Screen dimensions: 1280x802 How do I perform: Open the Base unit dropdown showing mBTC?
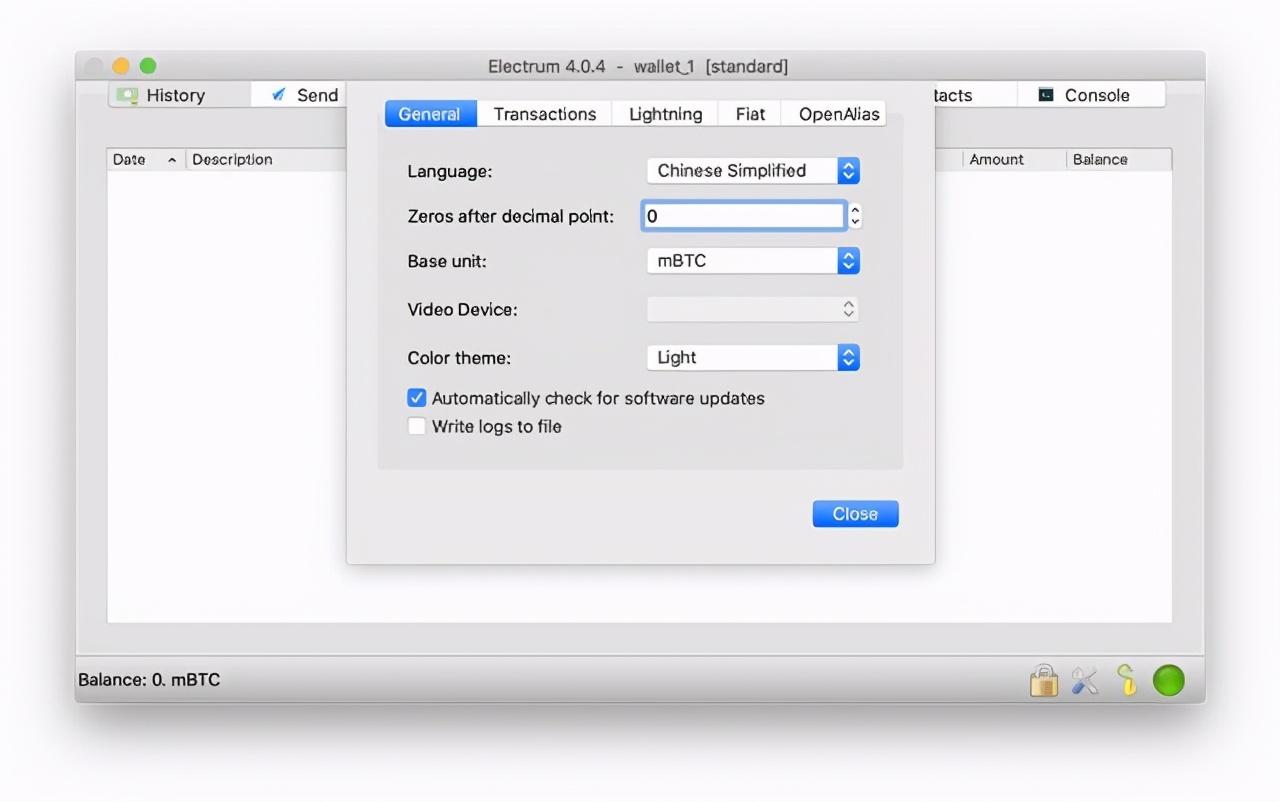point(753,261)
